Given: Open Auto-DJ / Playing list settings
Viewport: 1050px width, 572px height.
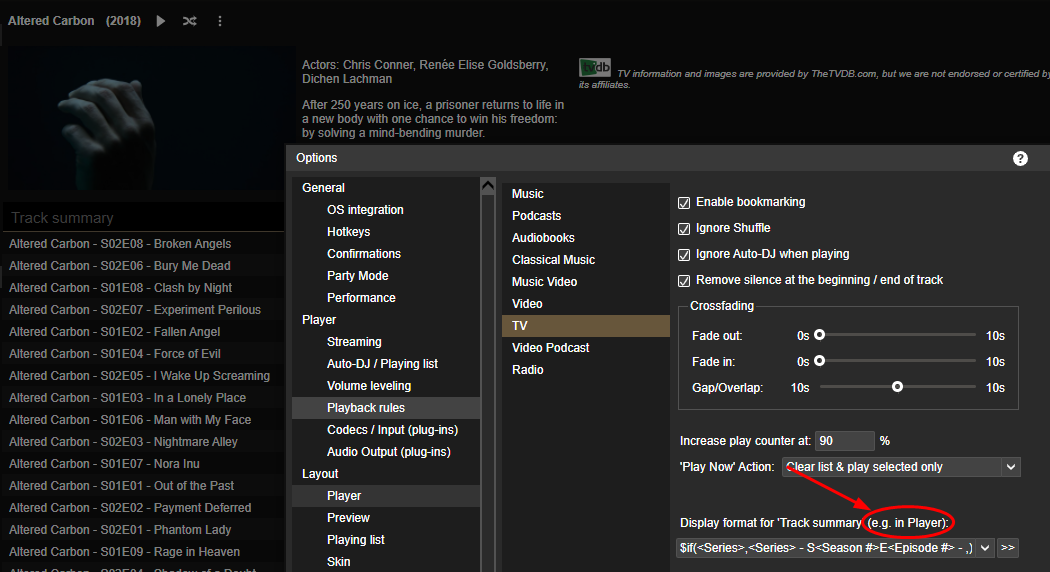Looking at the screenshot, I should coord(382,364).
